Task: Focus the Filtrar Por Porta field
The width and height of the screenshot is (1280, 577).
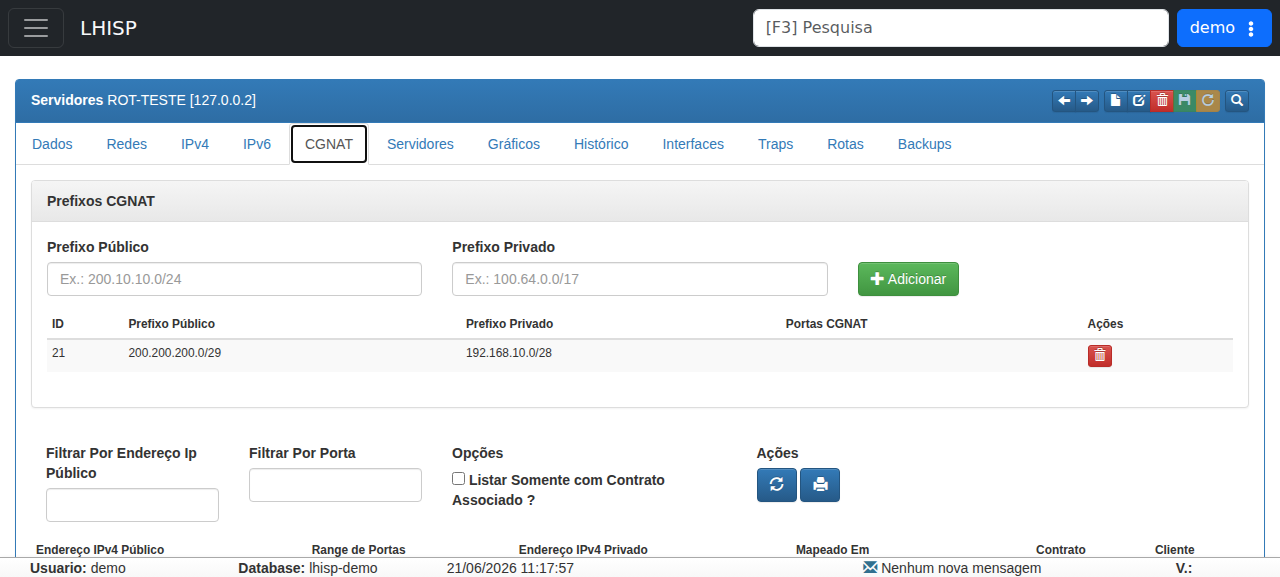Action: coord(335,485)
